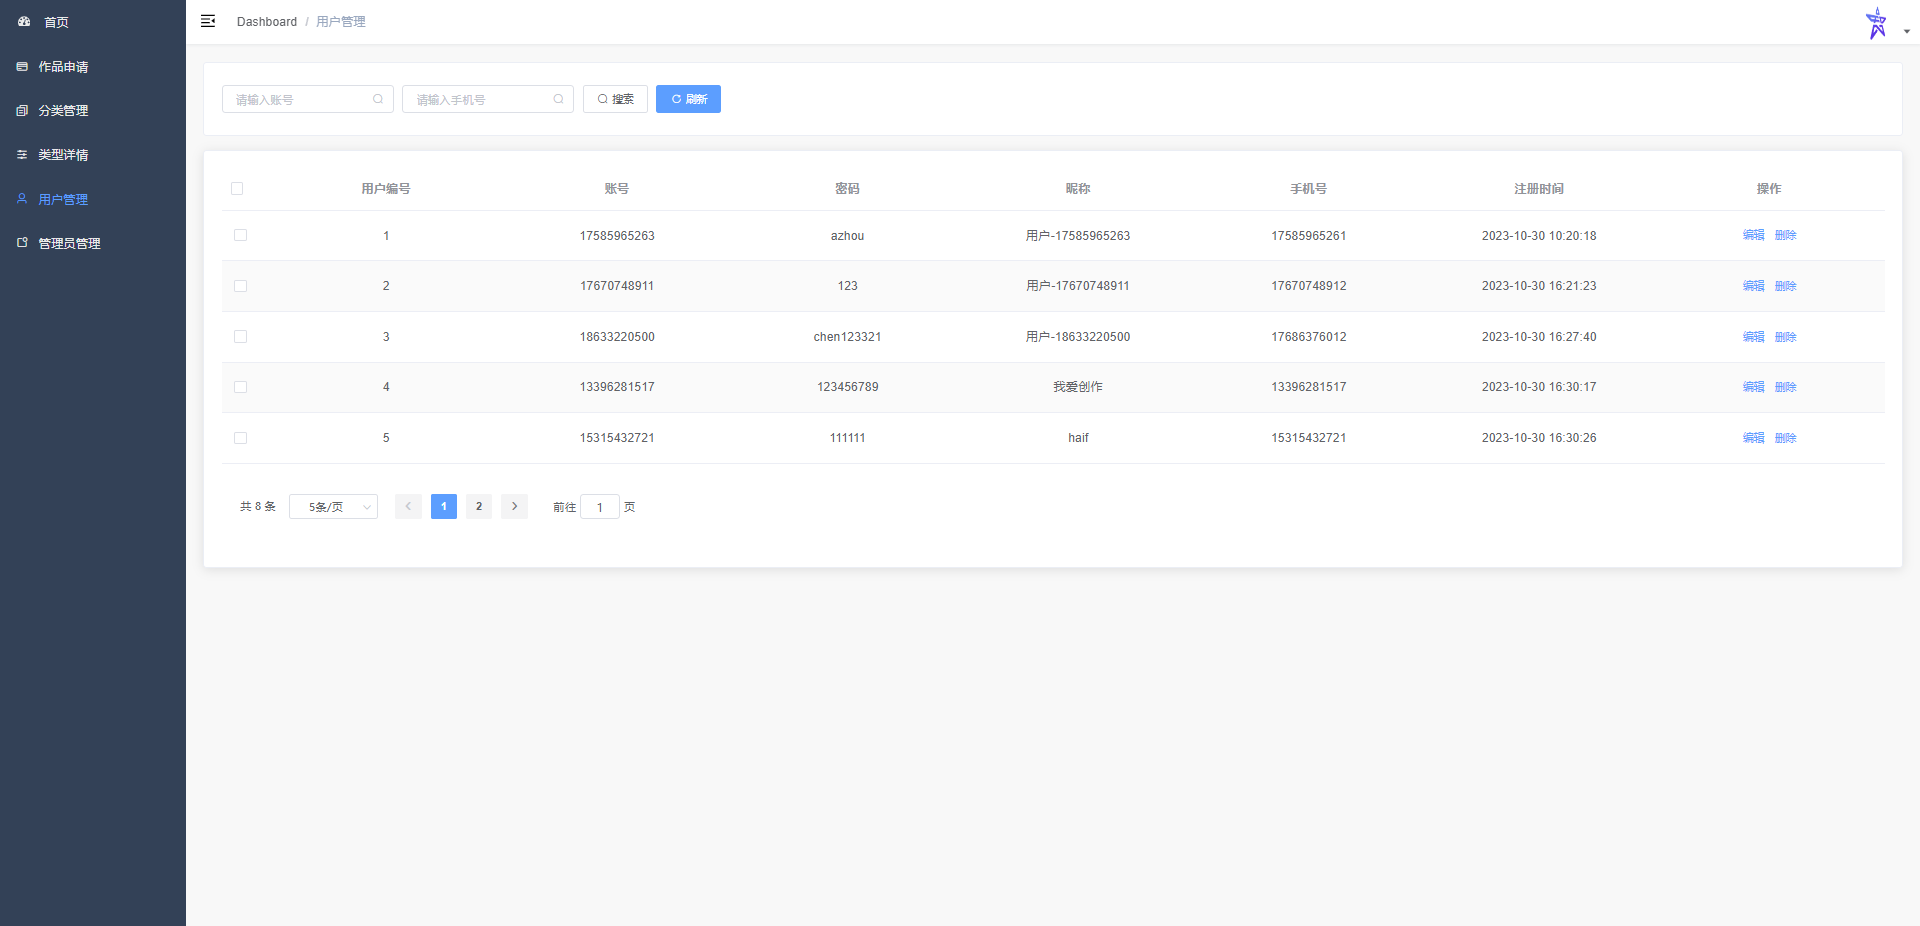
Task: Click 编辑 for chen123321 row
Action: (x=1753, y=337)
